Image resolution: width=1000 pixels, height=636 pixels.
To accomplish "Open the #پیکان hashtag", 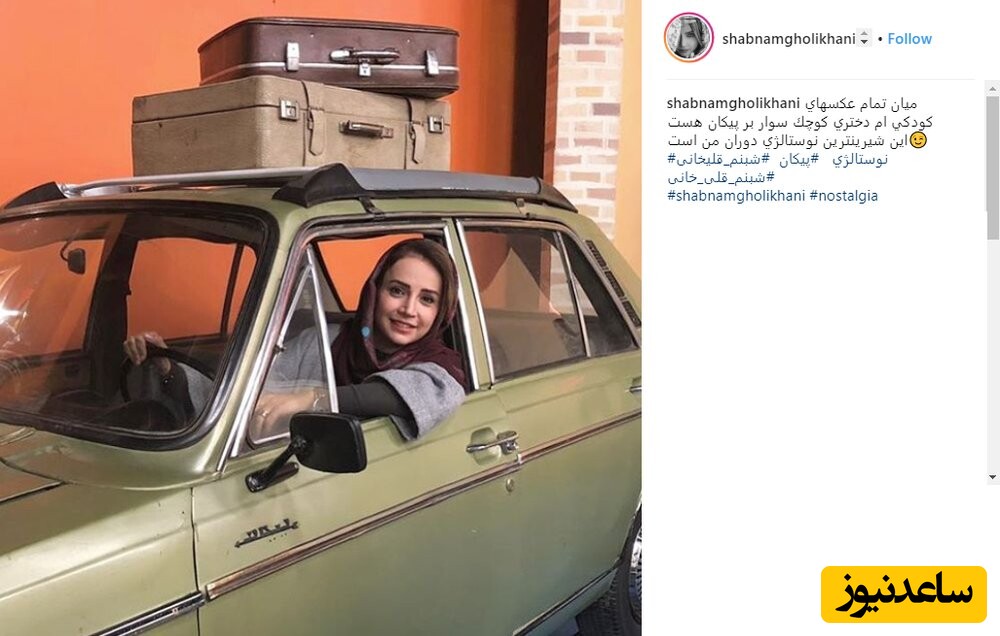I will point(799,159).
